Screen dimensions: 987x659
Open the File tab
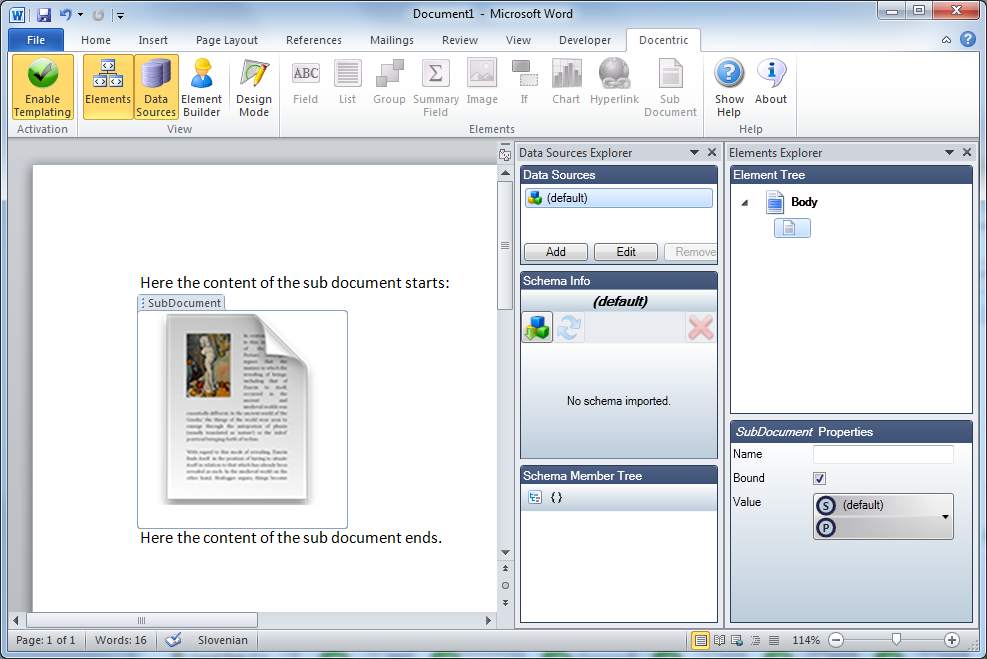[36, 40]
